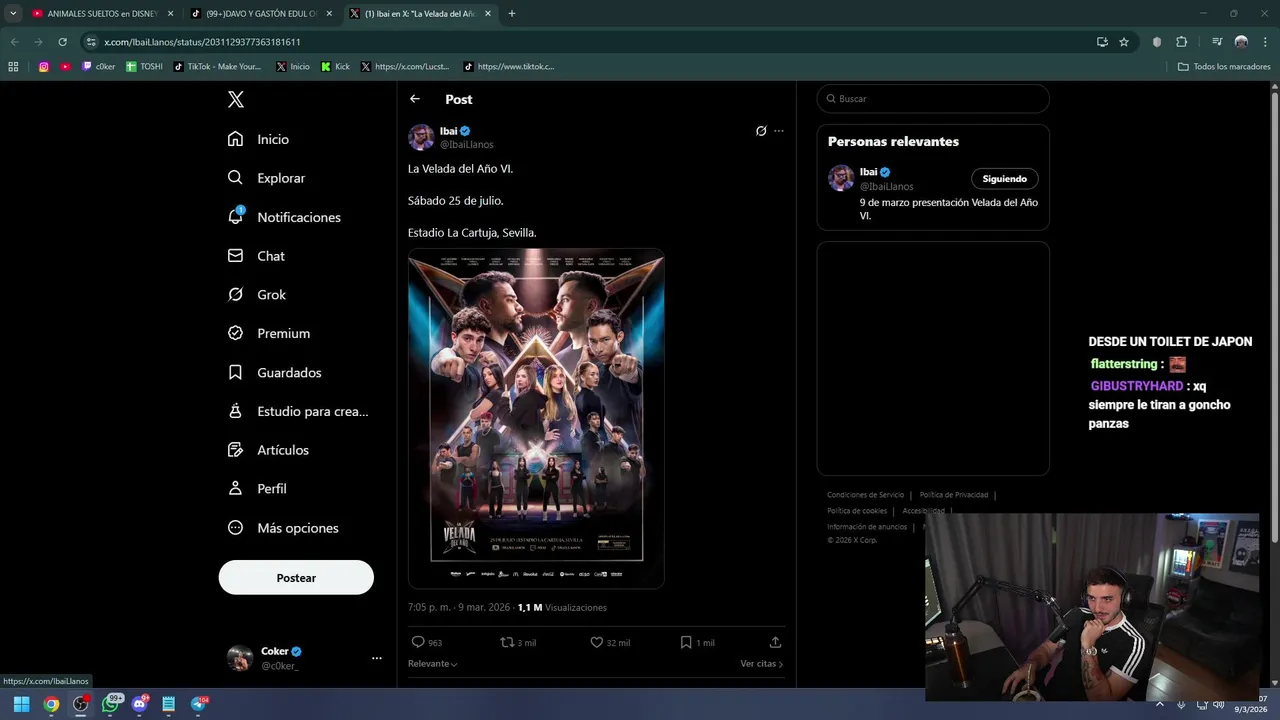Open Condiciones de Servicio link
Image resolution: width=1280 pixels, height=720 pixels.
coord(865,495)
